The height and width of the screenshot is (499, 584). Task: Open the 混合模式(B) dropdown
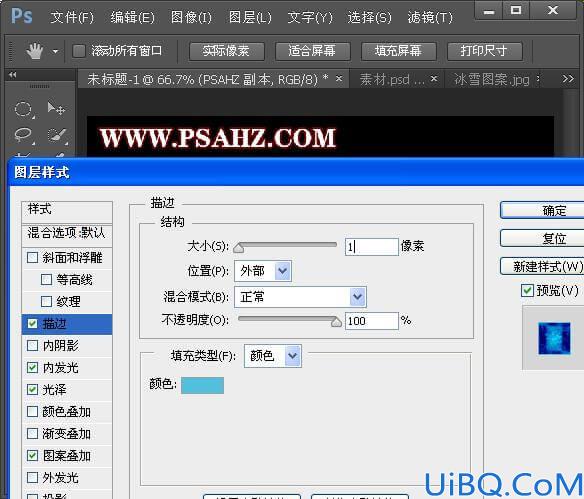pyautogui.click(x=300, y=297)
